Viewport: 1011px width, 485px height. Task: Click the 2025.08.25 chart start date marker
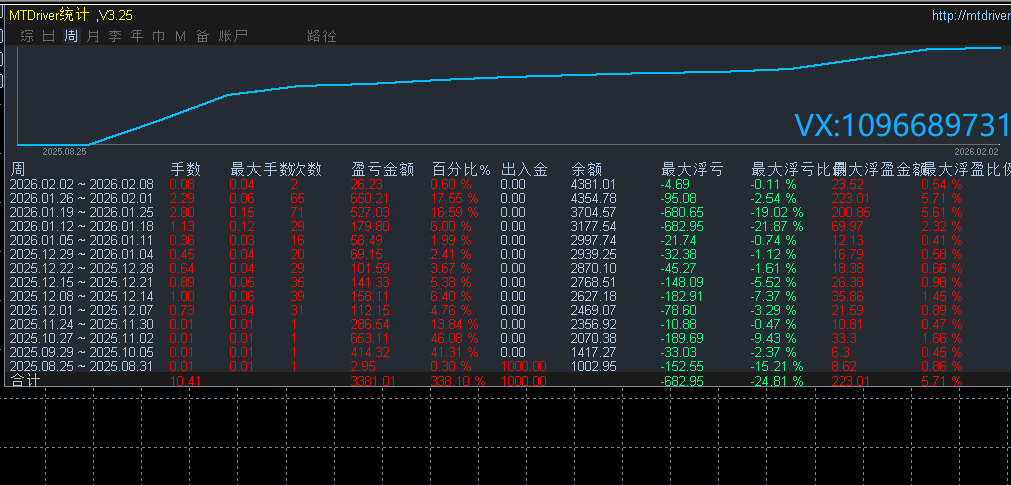click(x=64, y=152)
